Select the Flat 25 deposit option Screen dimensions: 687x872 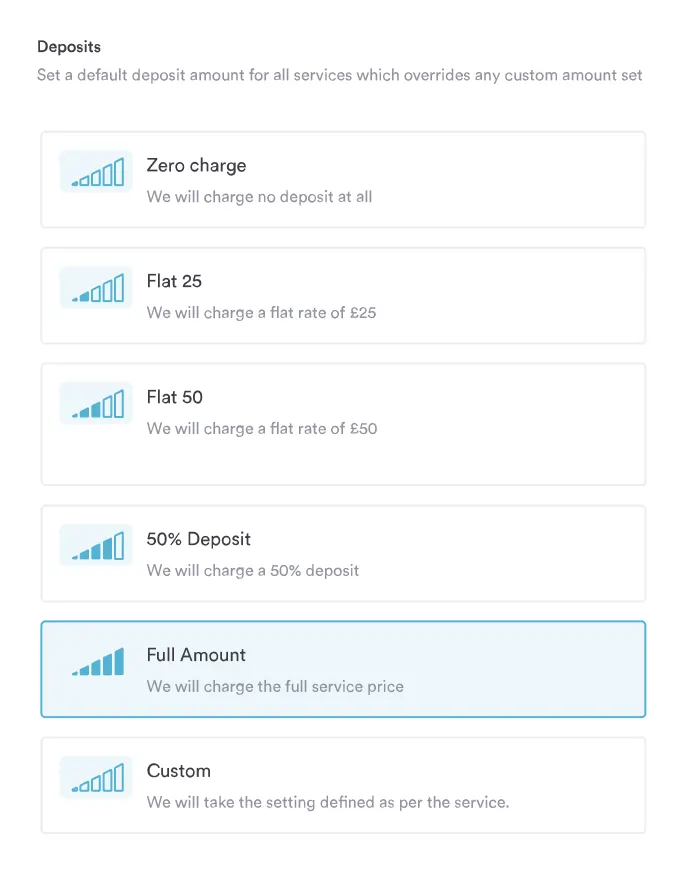[x=343, y=296]
